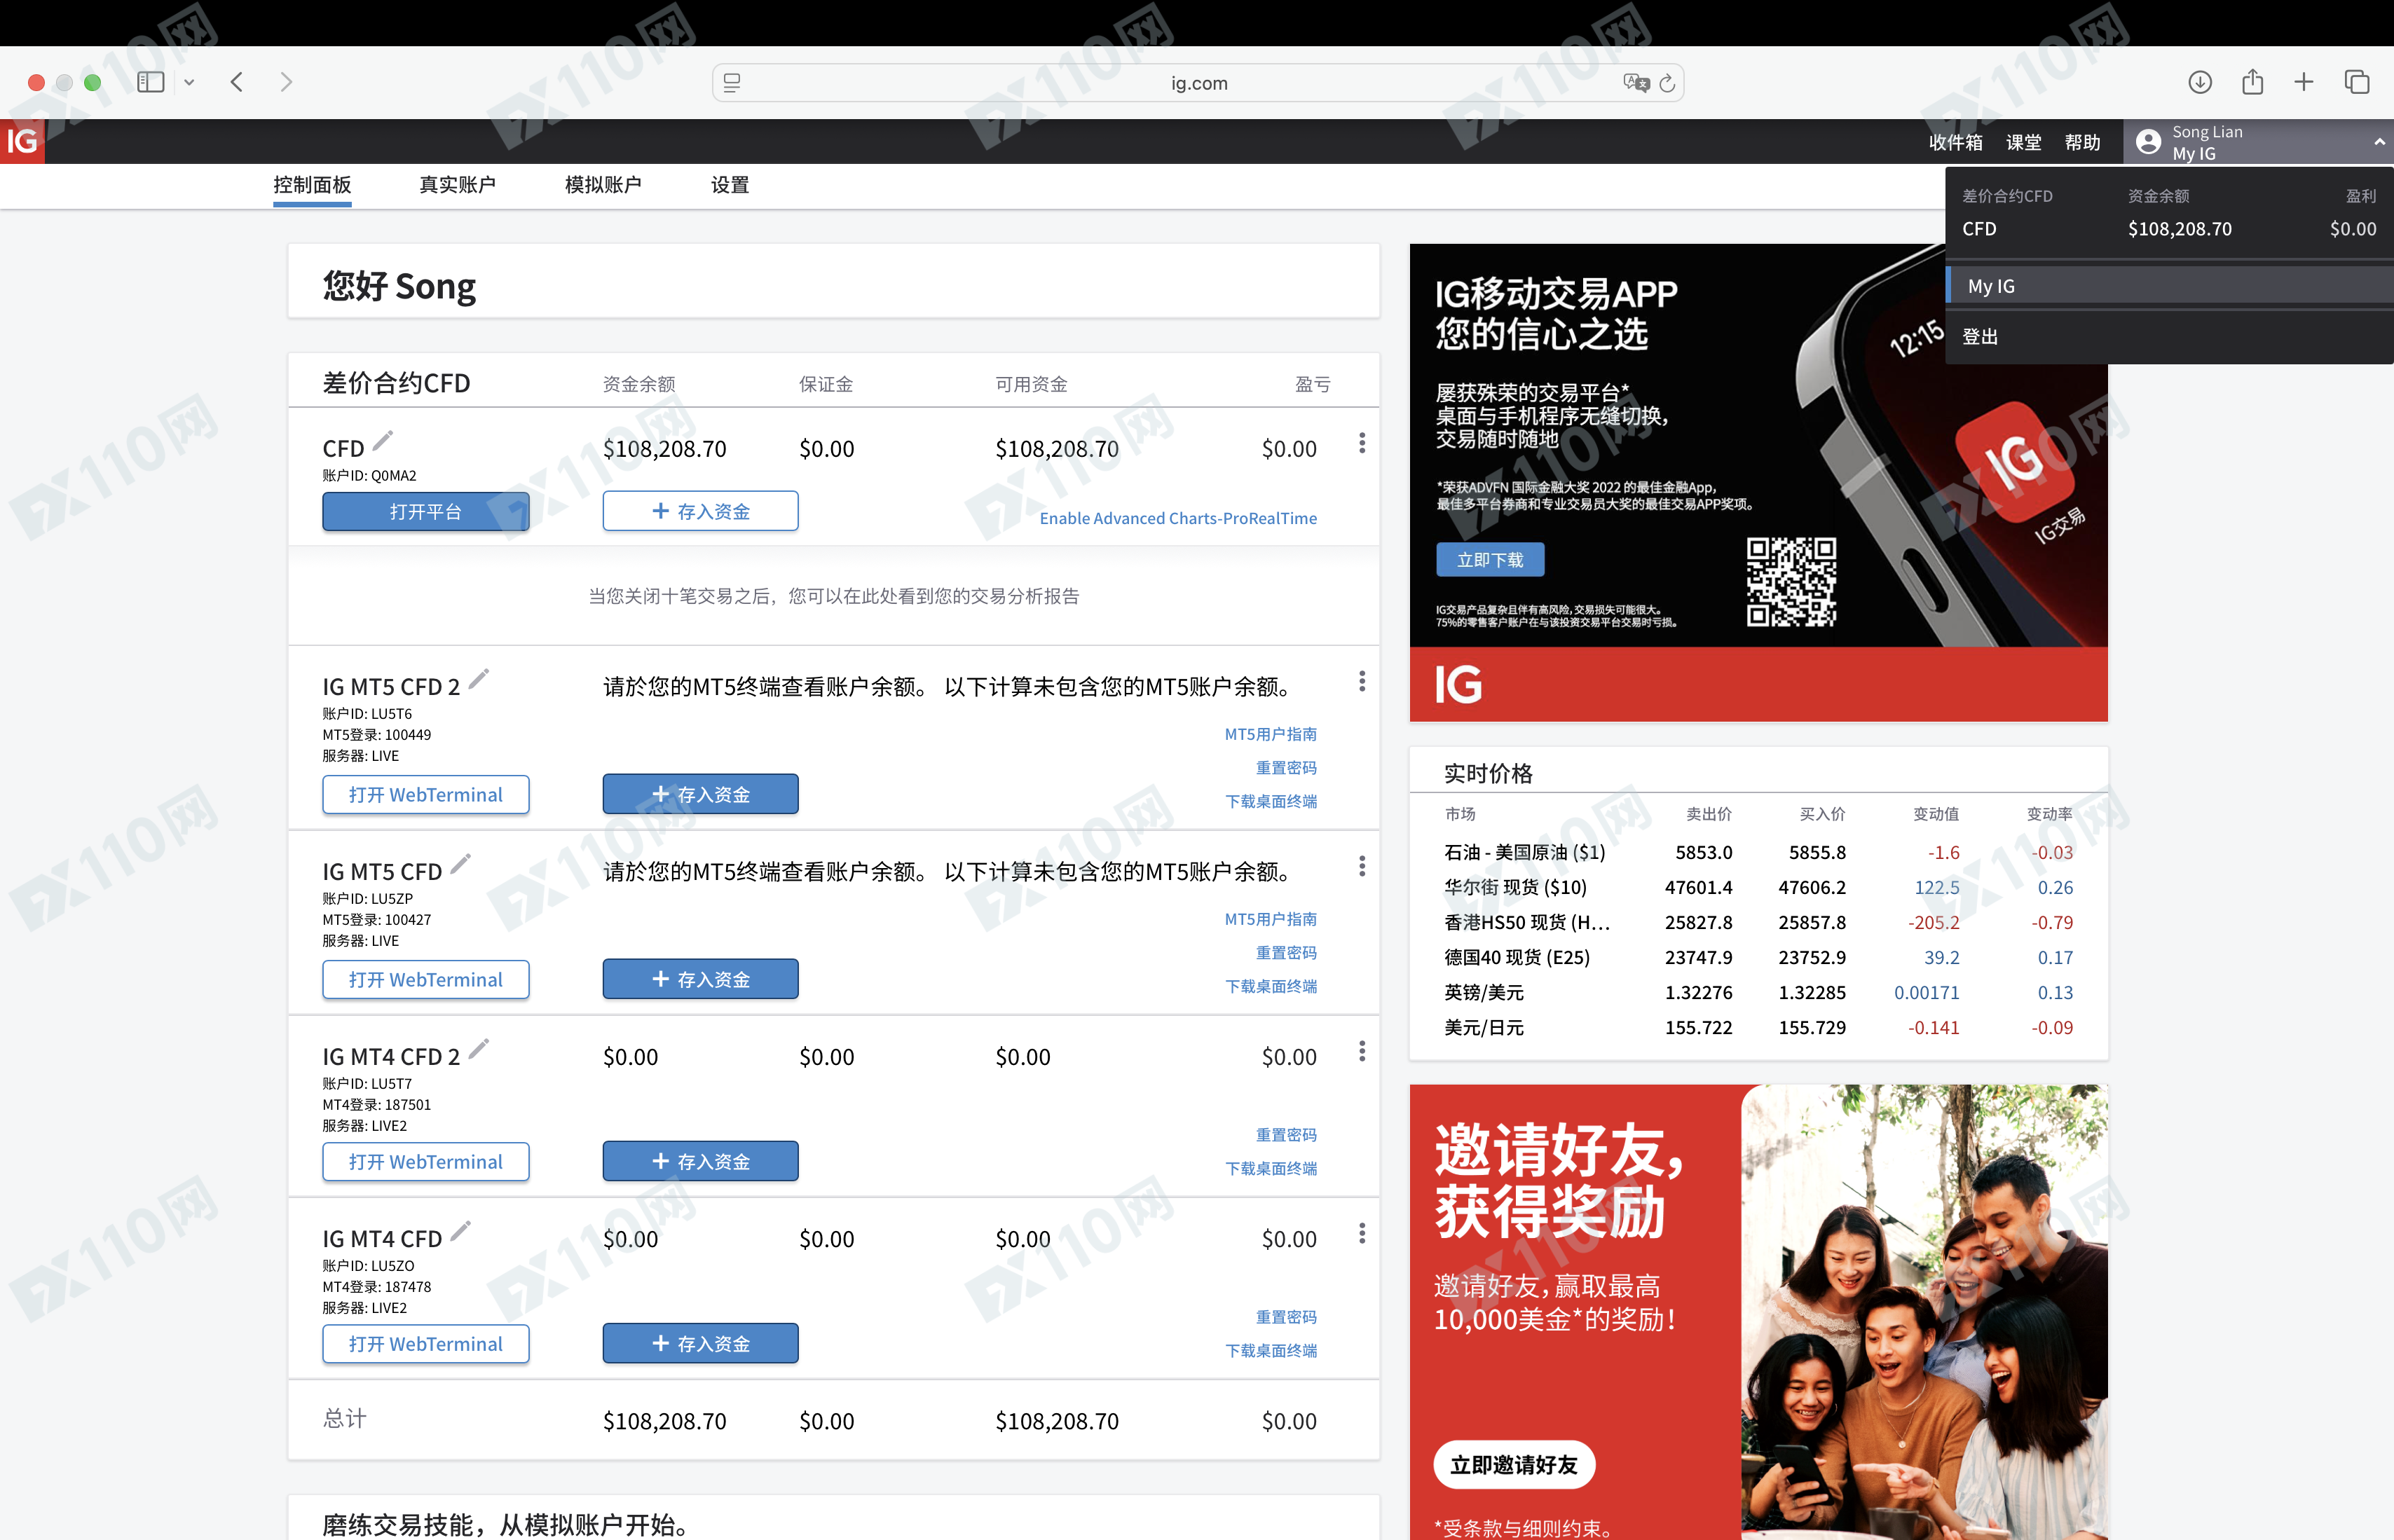Viewport: 2394px width, 1540px height.
Task: Switch to 真实账户 tab
Action: pyautogui.click(x=457, y=185)
